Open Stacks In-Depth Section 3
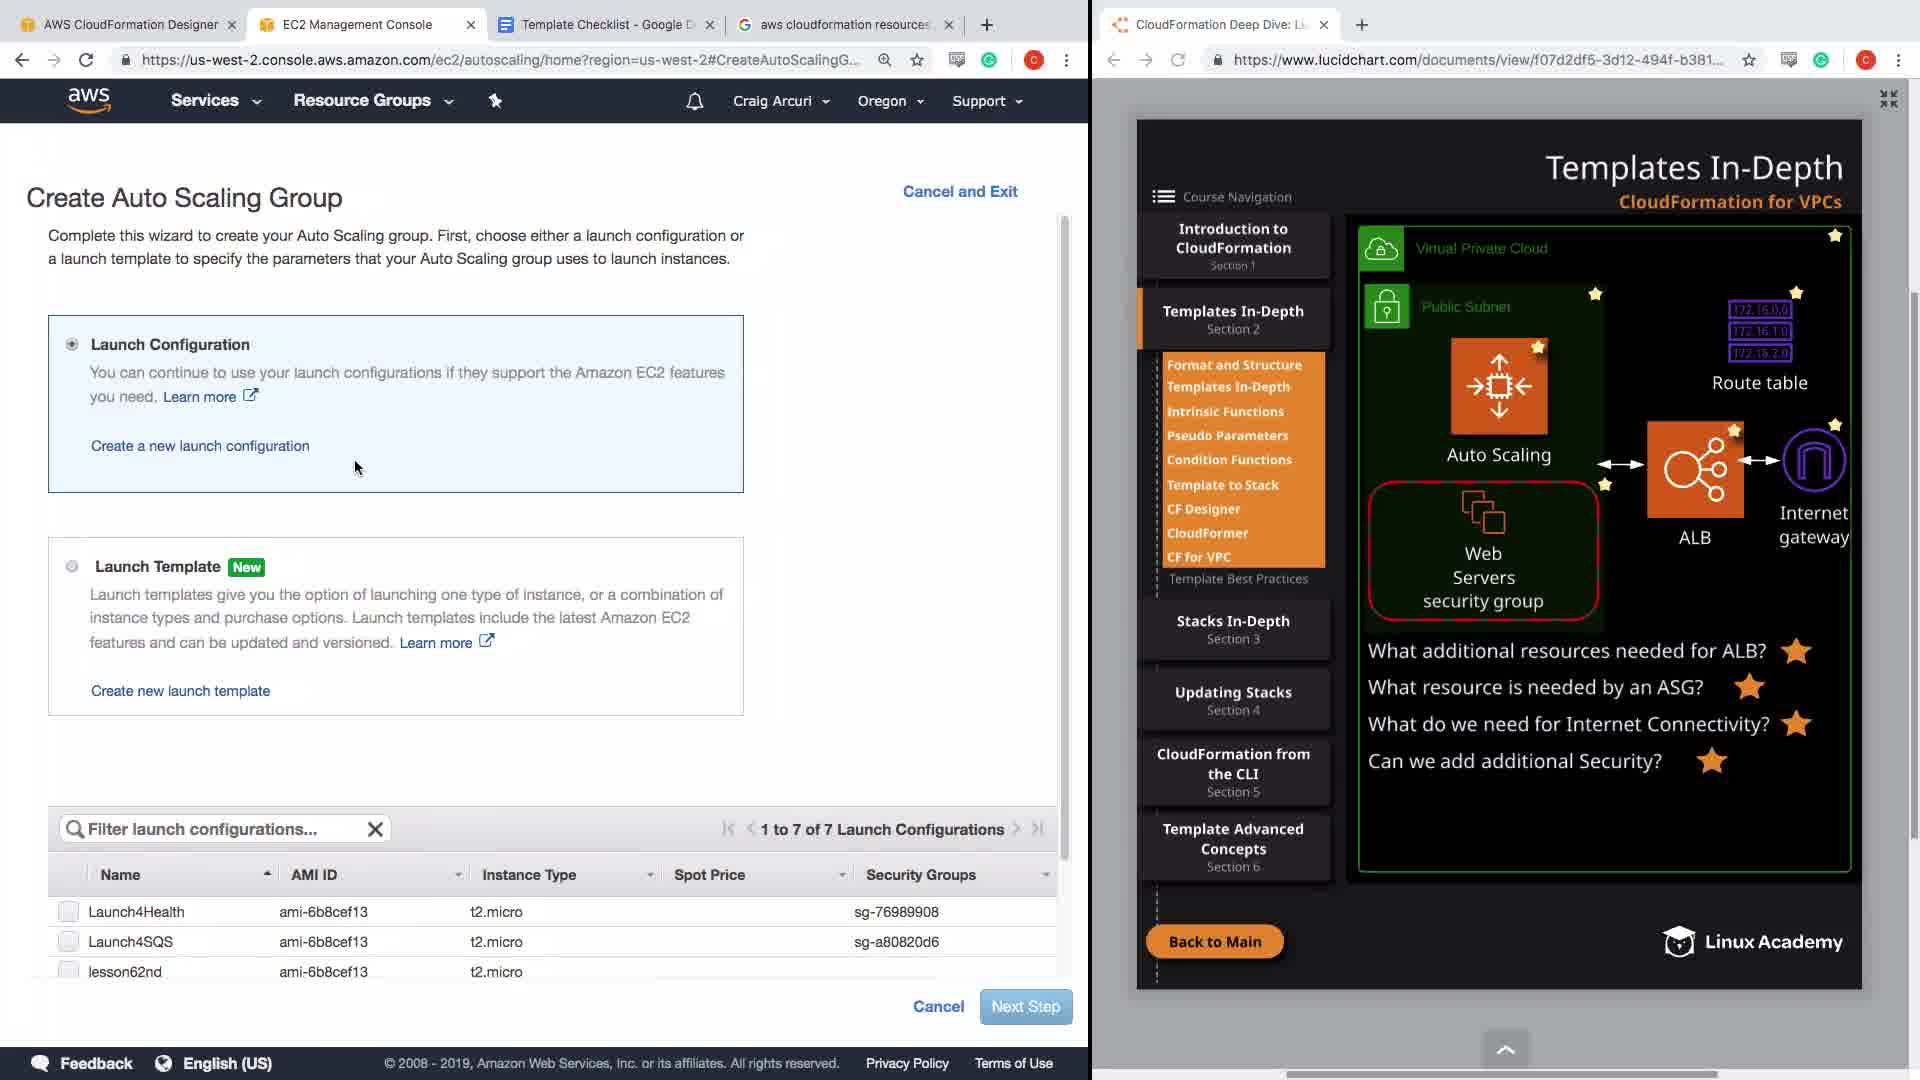This screenshot has height=1080, width=1920. click(x=1232, y=629)
